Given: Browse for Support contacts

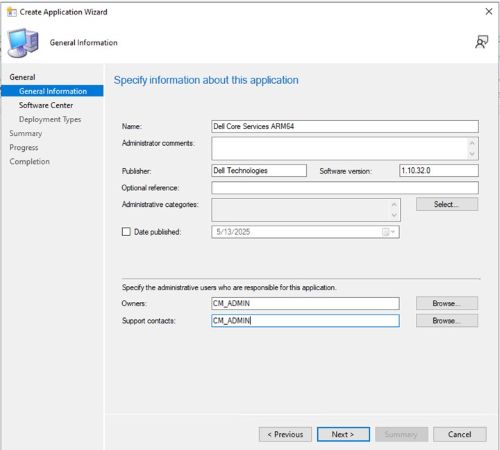Looking at the screenshot, I should pos(447,321).
